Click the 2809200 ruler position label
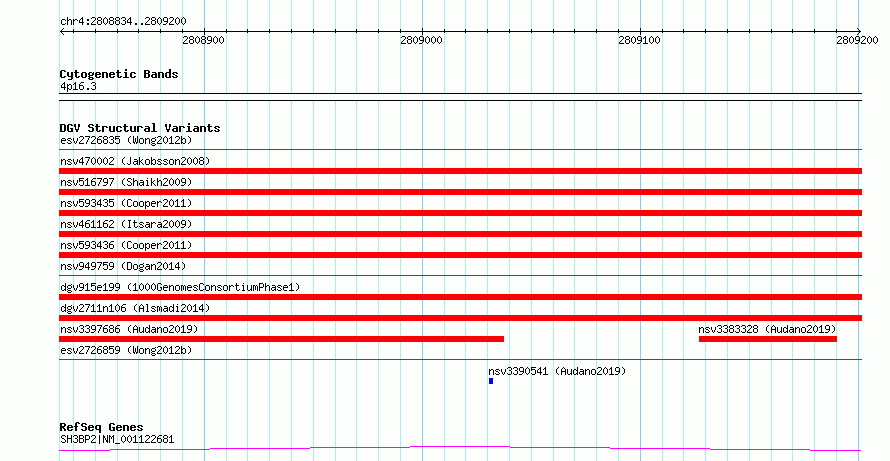 [x=857, y=40]
